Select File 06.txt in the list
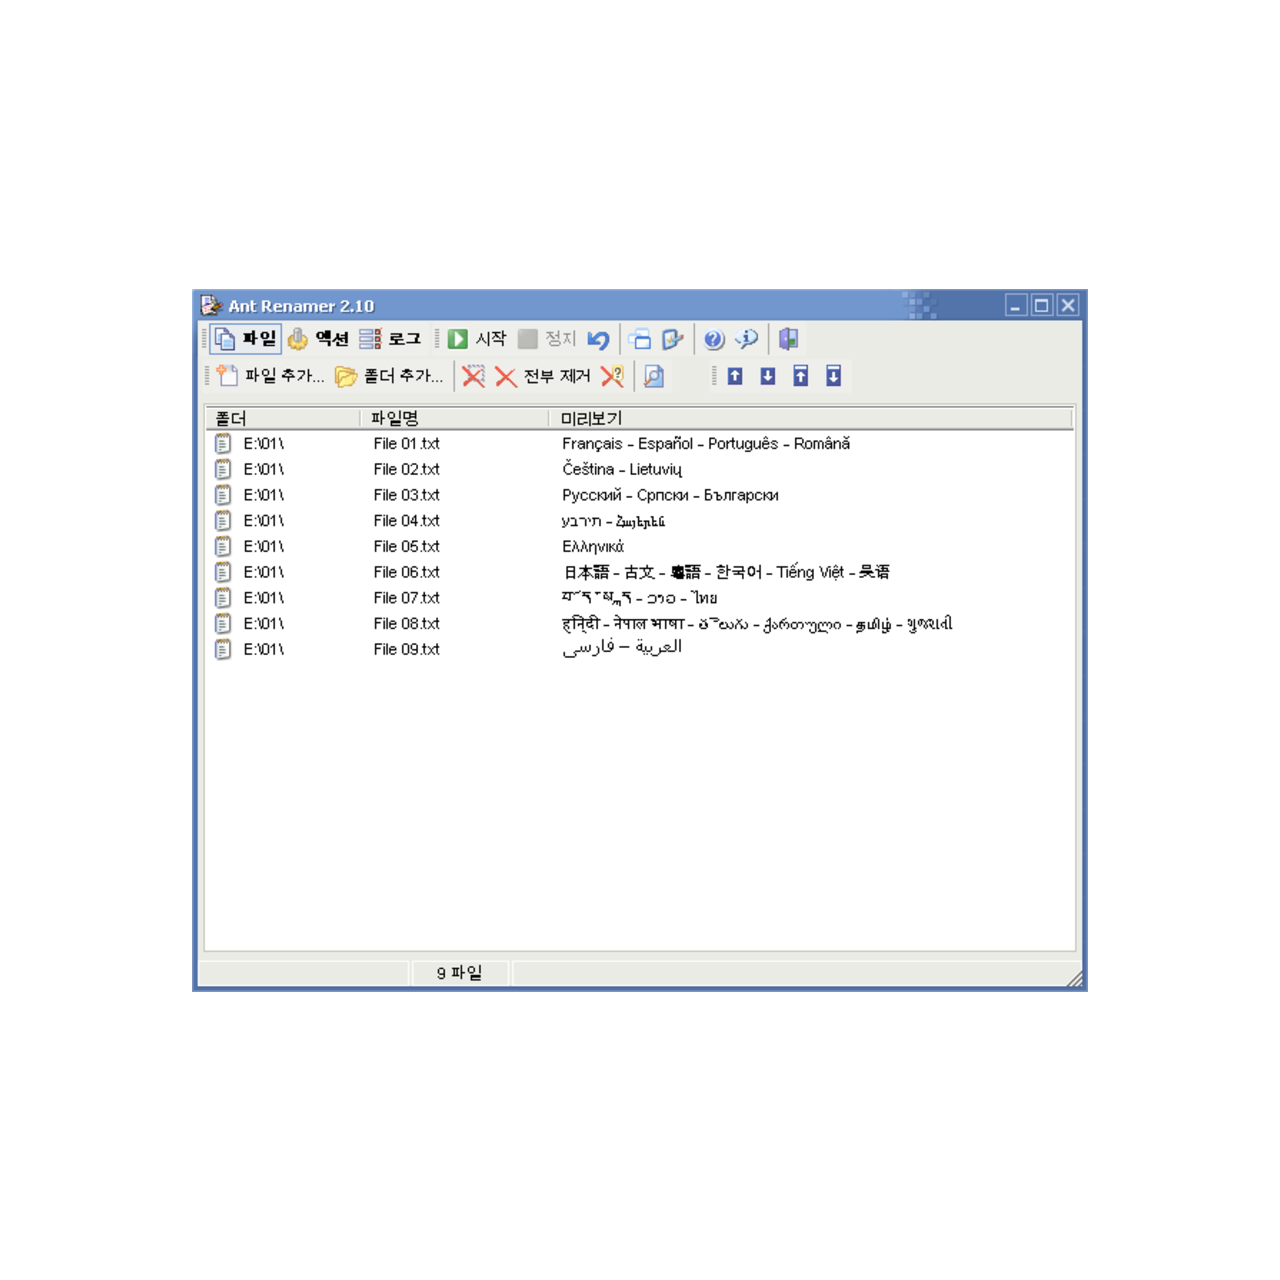The image size is (1280, 1280). (406, 572)
